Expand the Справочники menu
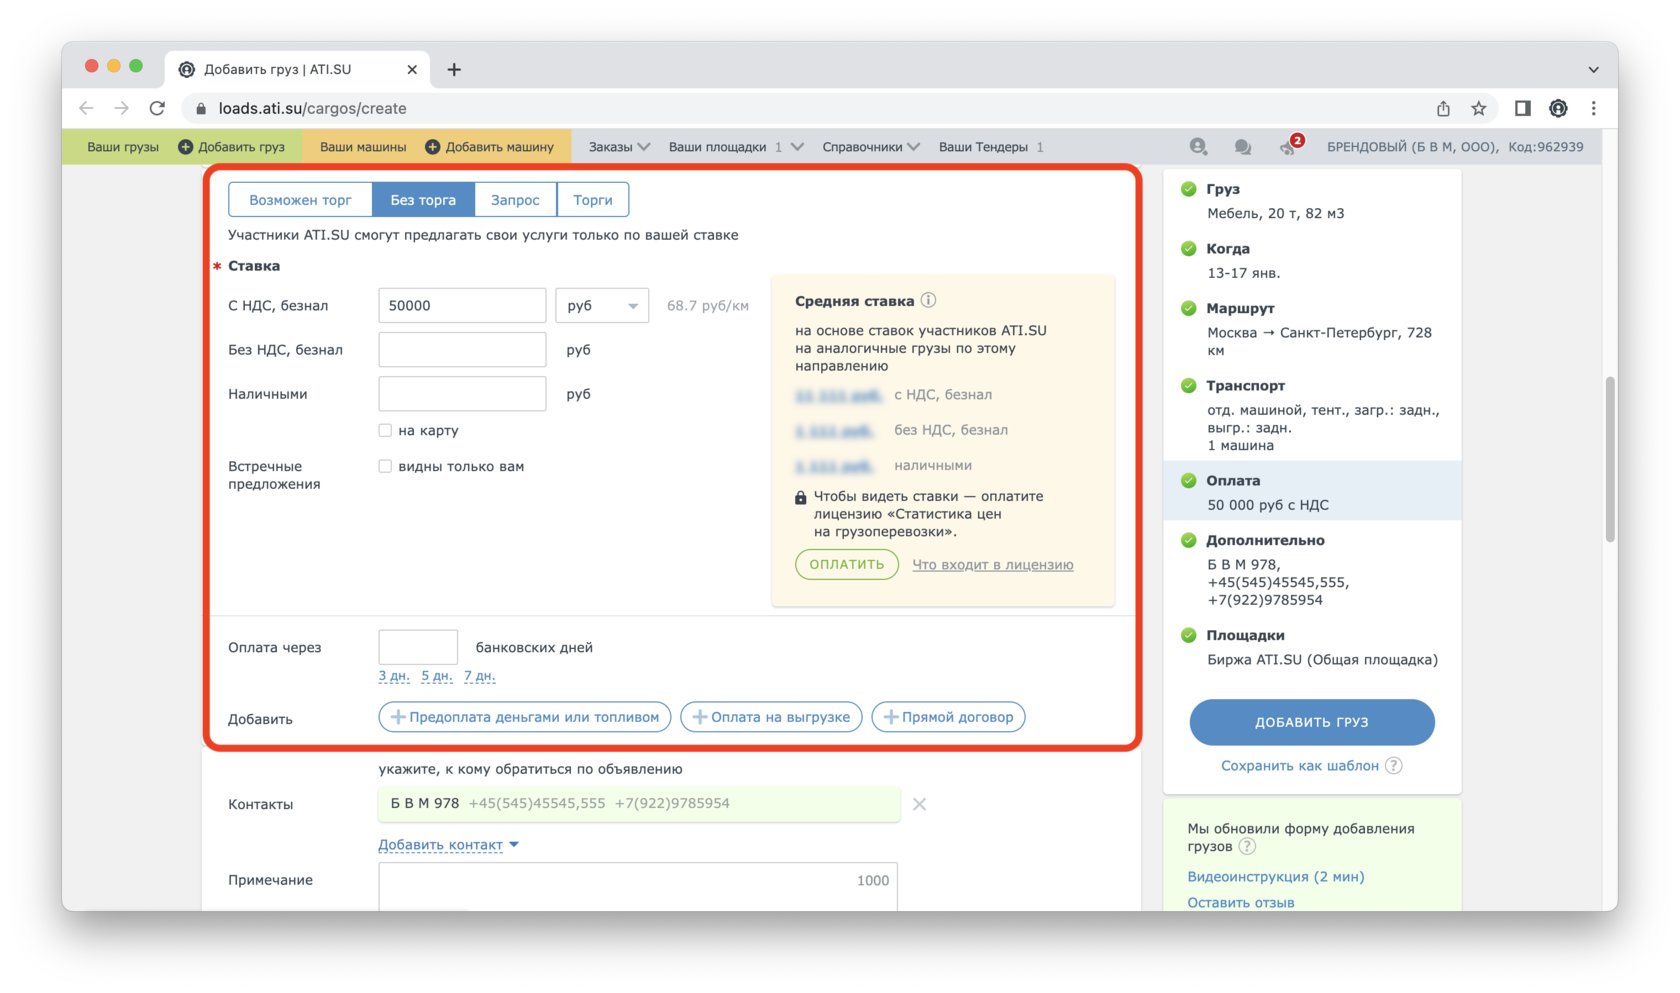Image resolution: width=1680 pixels, height=993 pixels. [x=870, y=147]
